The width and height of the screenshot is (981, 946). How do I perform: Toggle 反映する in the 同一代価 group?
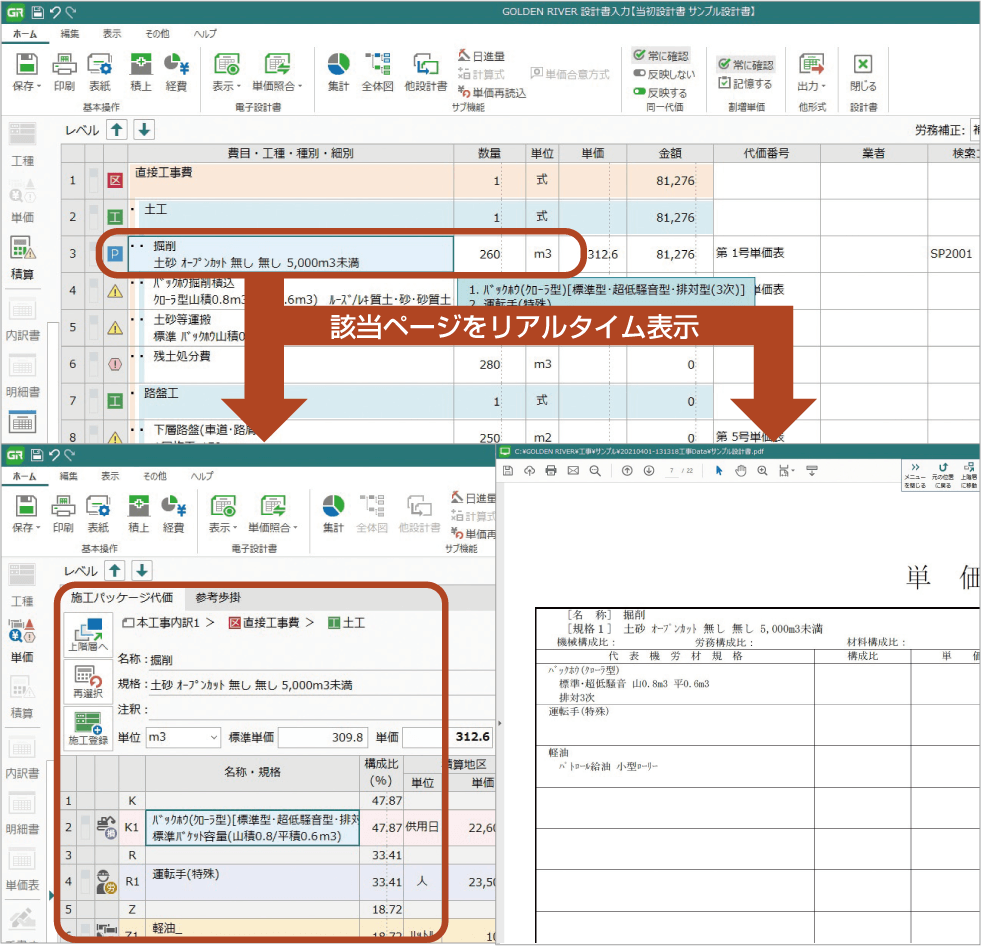(660, 93)
